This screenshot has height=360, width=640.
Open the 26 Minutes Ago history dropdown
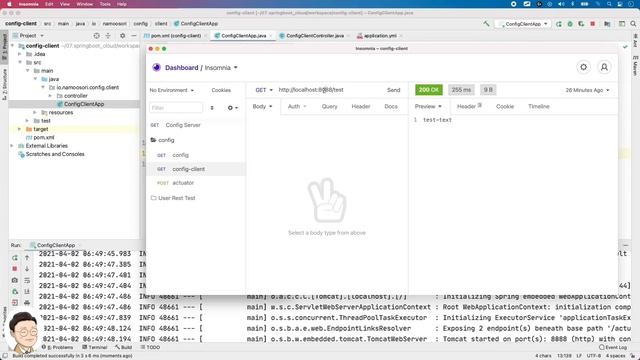point(587,90)
